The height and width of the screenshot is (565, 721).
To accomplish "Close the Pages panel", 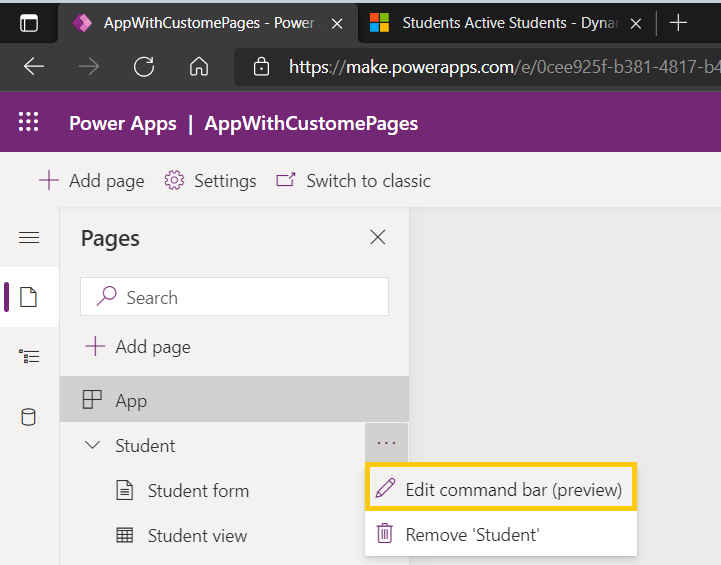I will [x=378, y=238].
